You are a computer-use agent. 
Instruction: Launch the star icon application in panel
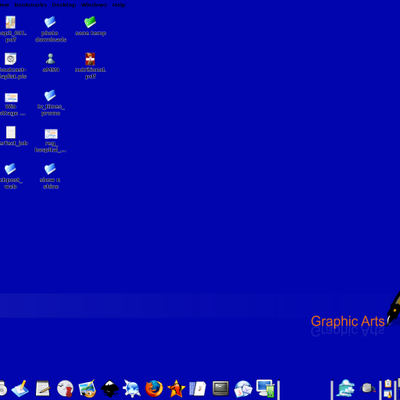pos(176,389)
